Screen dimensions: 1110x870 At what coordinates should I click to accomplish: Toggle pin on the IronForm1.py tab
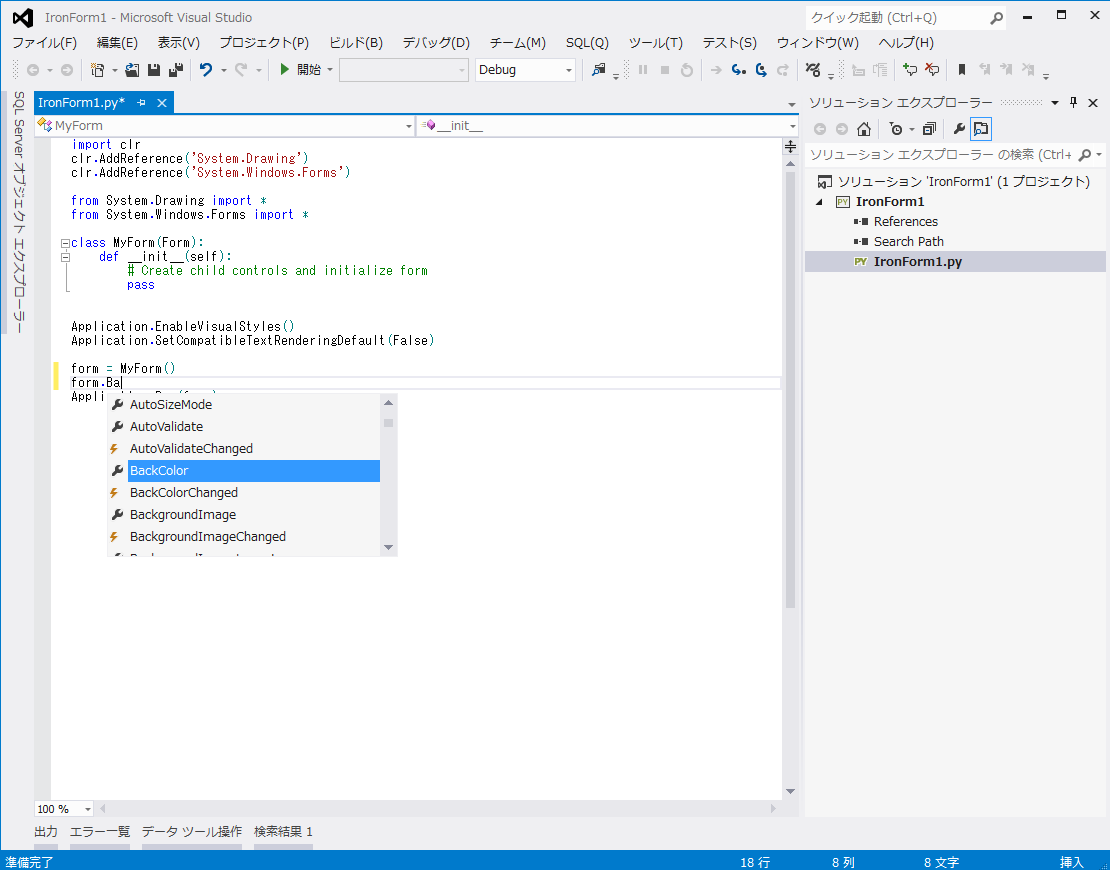coord(142,103)
